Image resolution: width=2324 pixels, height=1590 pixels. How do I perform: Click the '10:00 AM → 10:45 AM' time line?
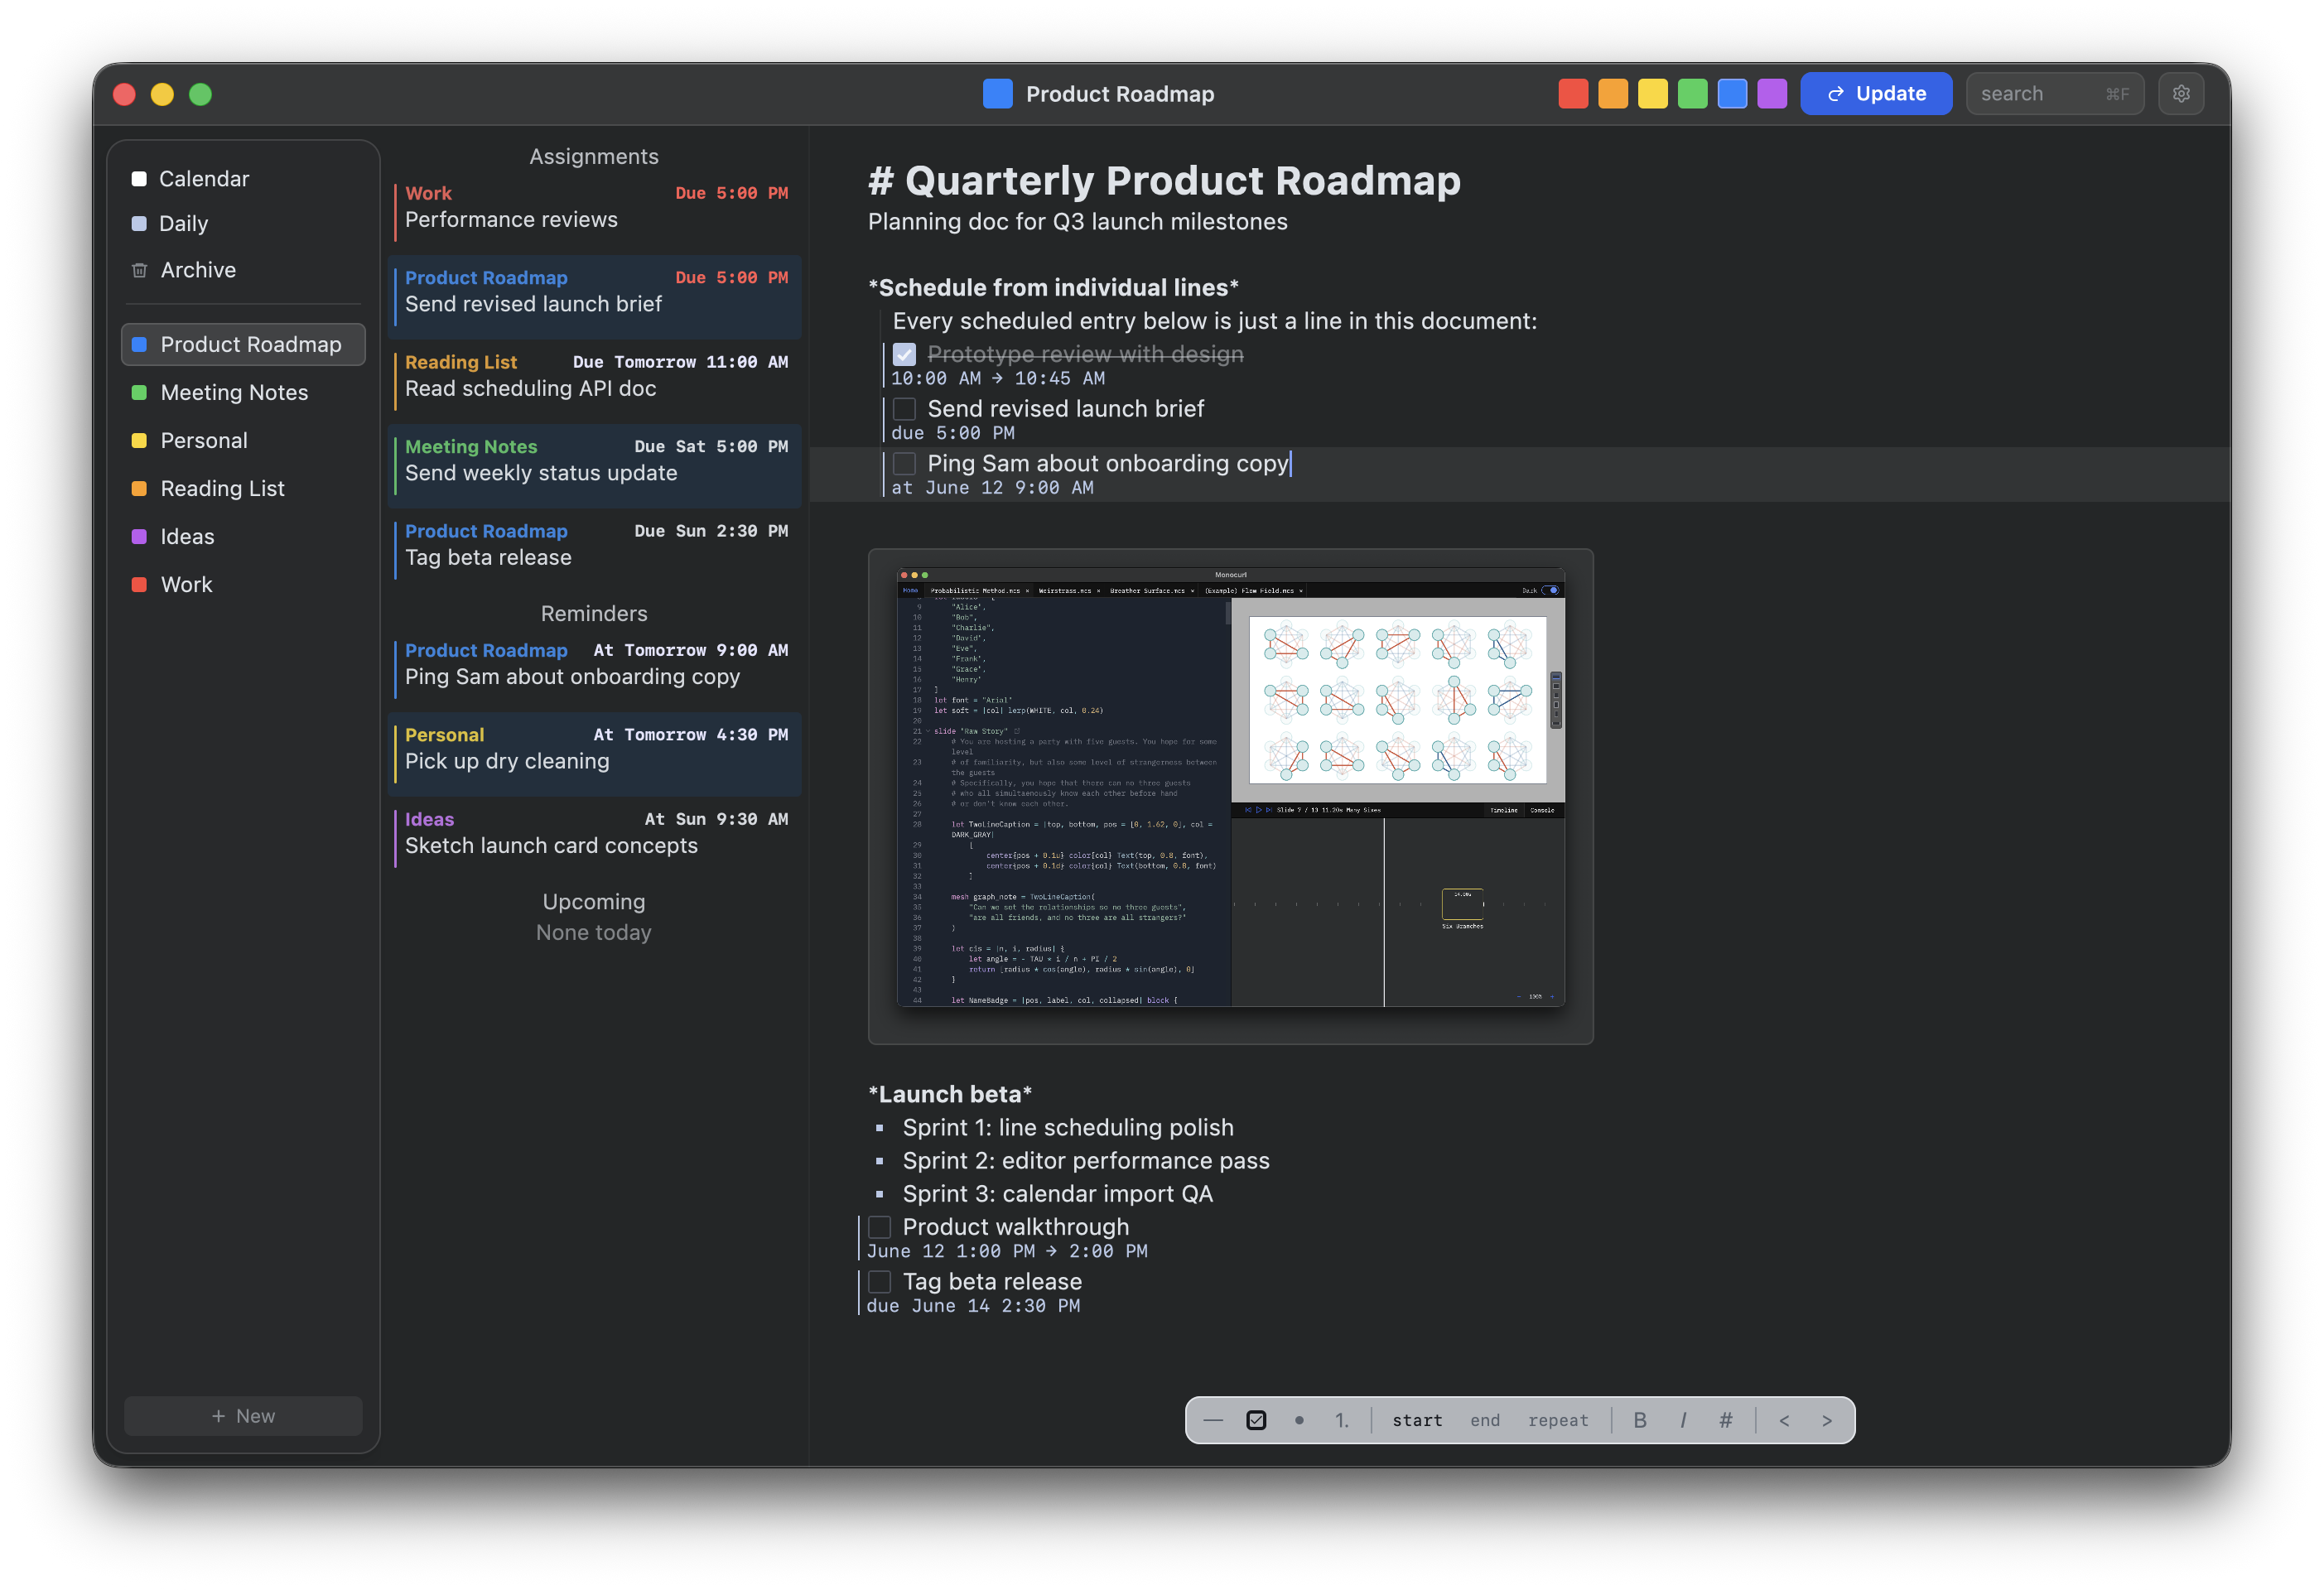point(997,378)
